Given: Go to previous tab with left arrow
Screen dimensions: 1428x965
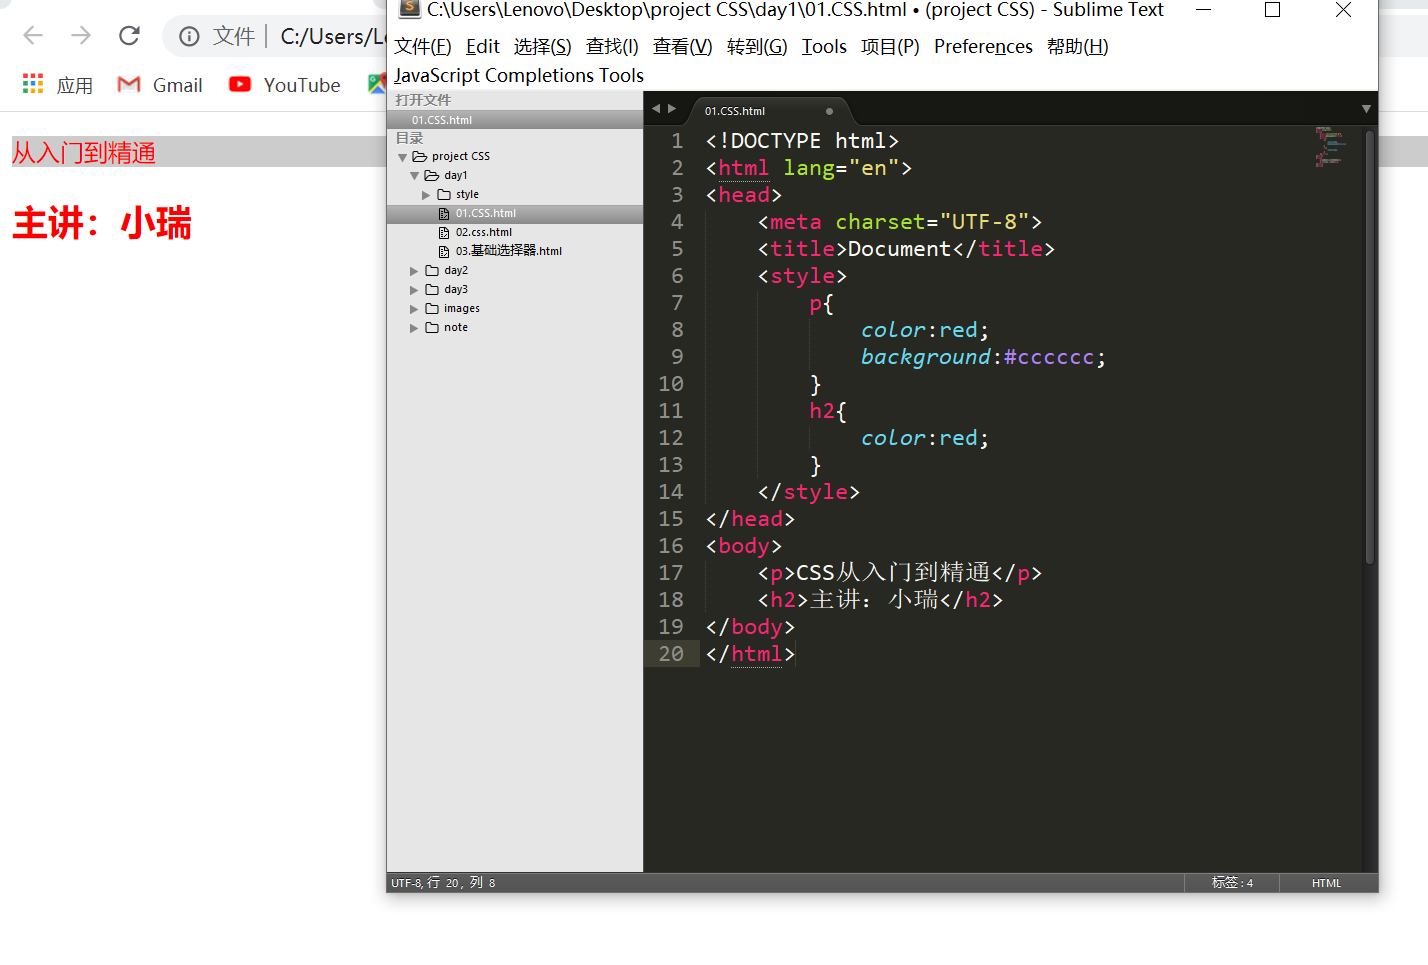Looking at the screenshot, I should pyautogui.click(x=656, y=109).
